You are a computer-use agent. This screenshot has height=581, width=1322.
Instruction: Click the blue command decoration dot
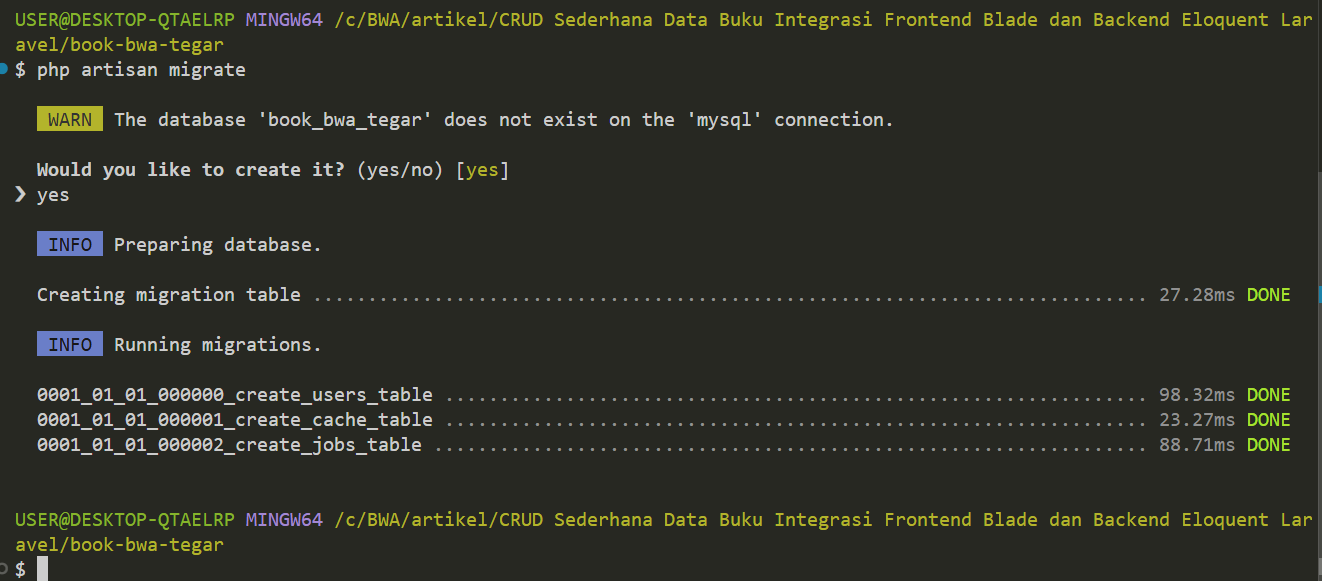[x=5, y=69]
